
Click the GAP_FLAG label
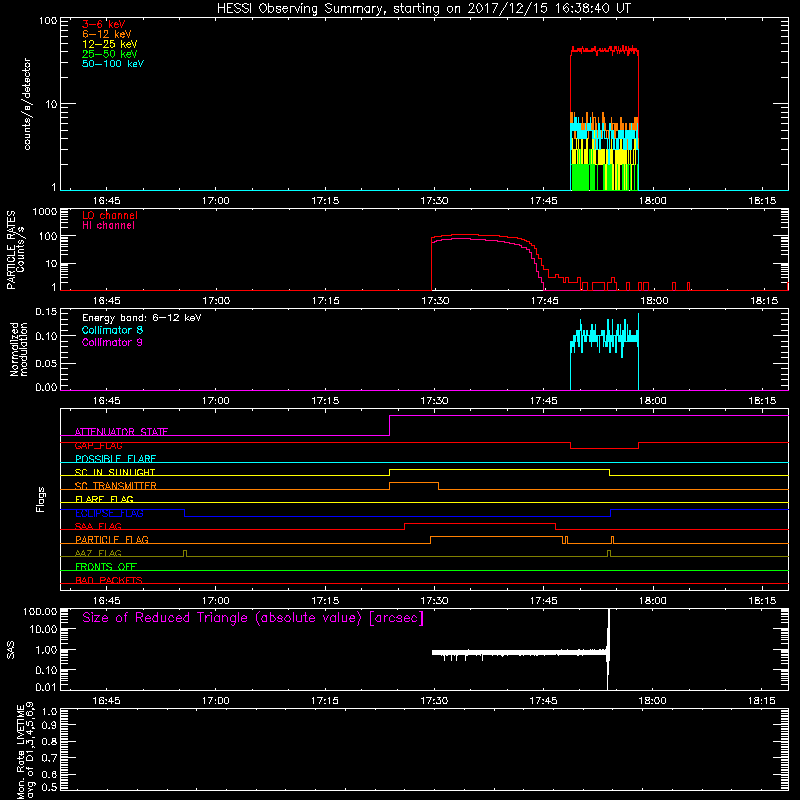(x=98, y=445)
